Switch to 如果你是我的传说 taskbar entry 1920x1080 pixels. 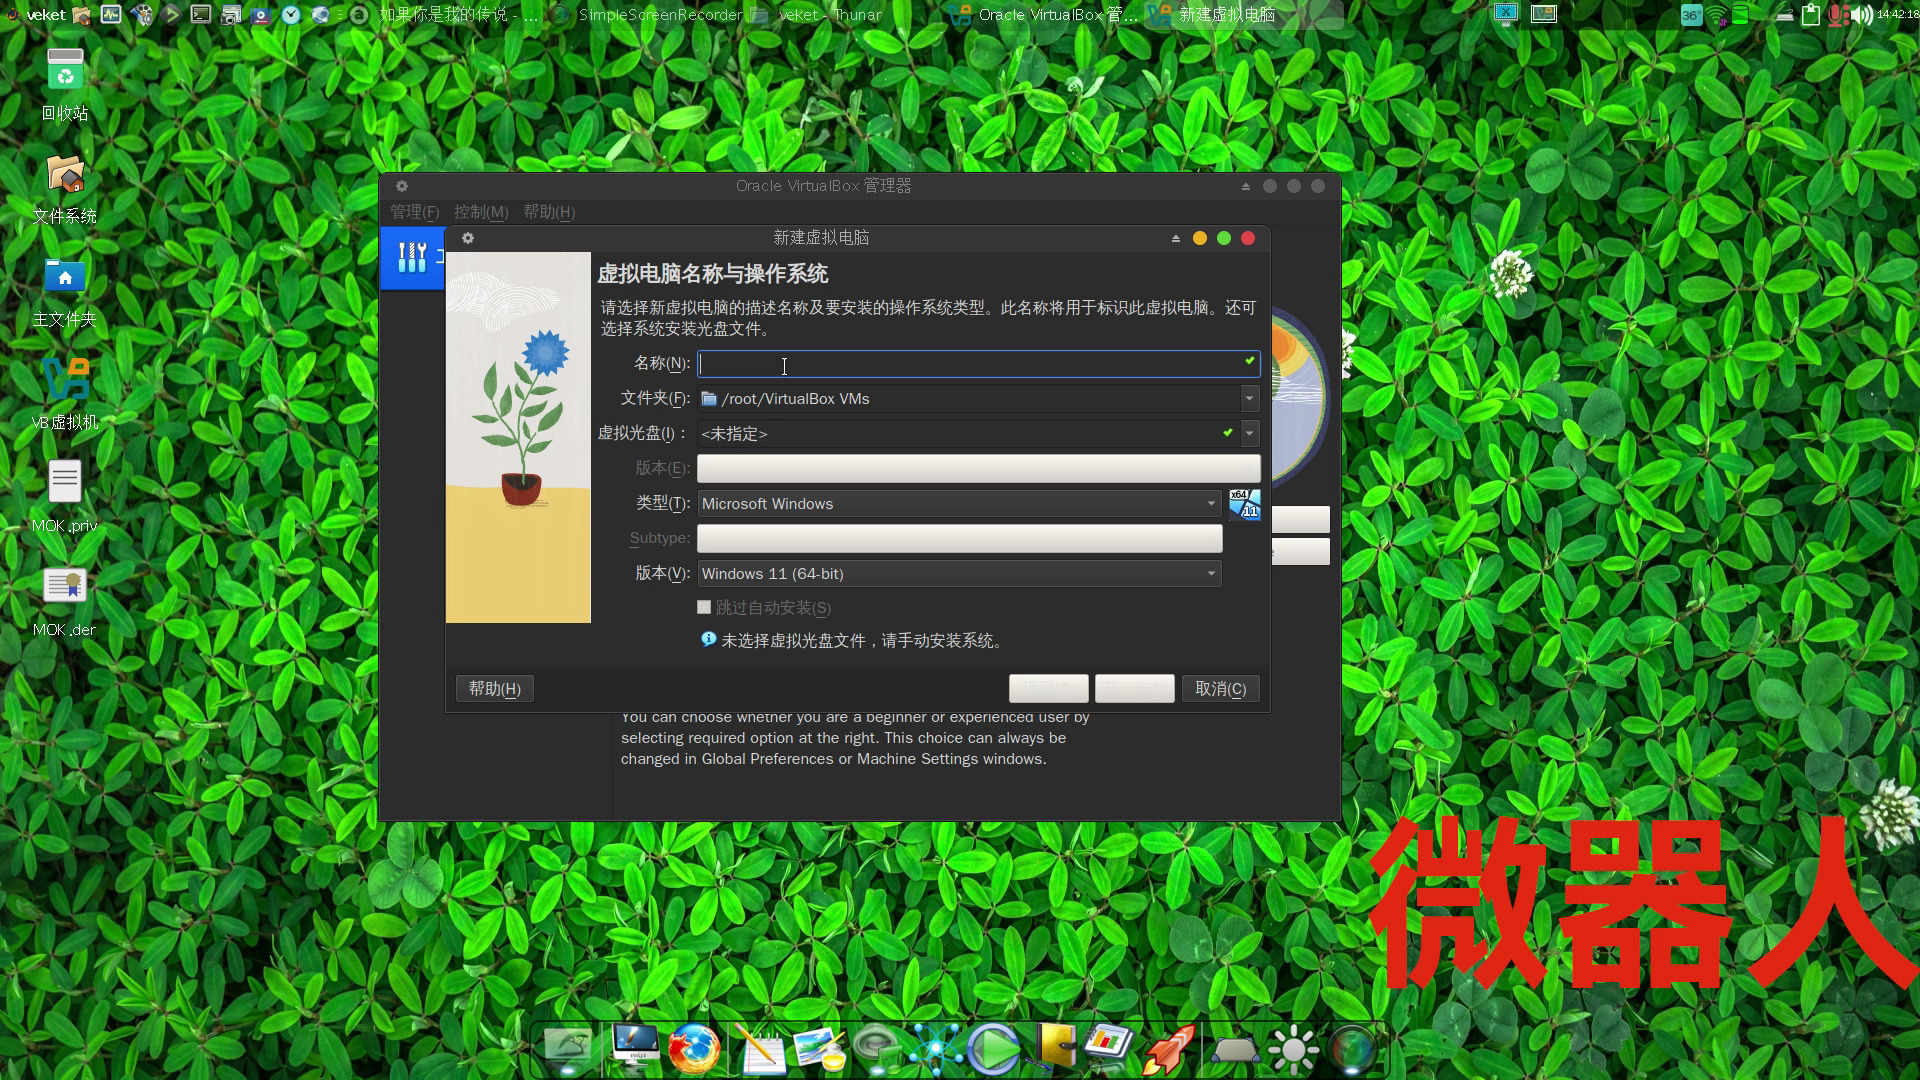(x=446, y=14)
